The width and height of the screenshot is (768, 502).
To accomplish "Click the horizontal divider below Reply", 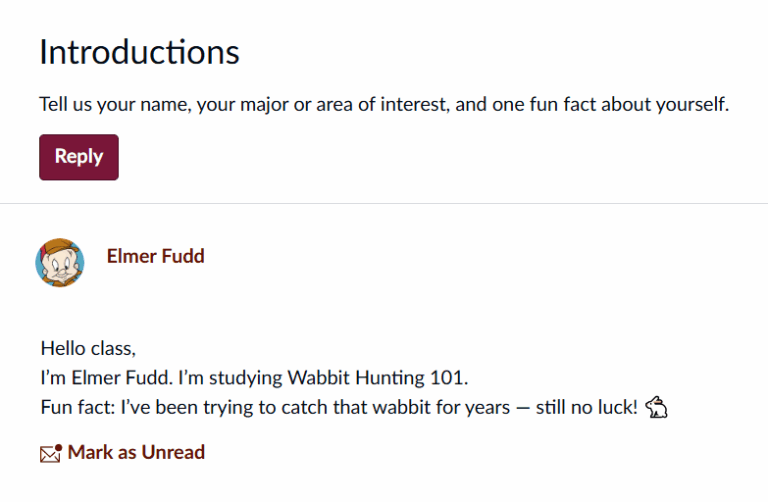I will (384, 204).
